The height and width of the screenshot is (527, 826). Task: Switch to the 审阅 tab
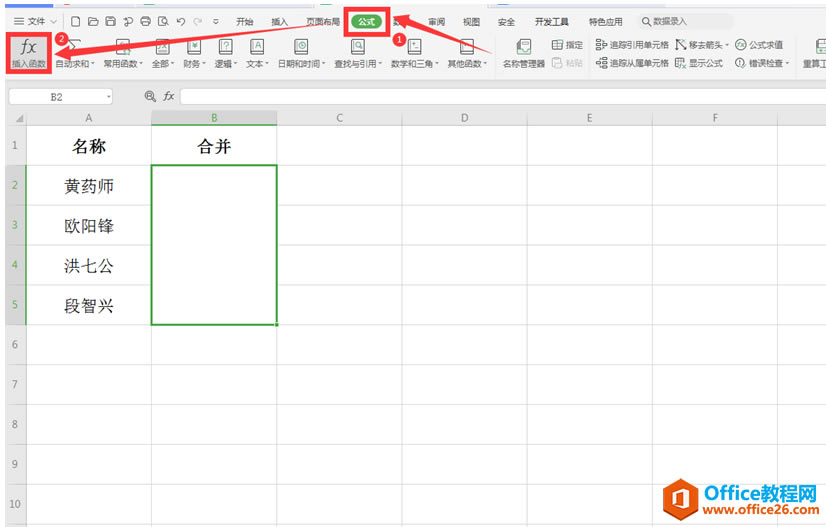point(436,22)
